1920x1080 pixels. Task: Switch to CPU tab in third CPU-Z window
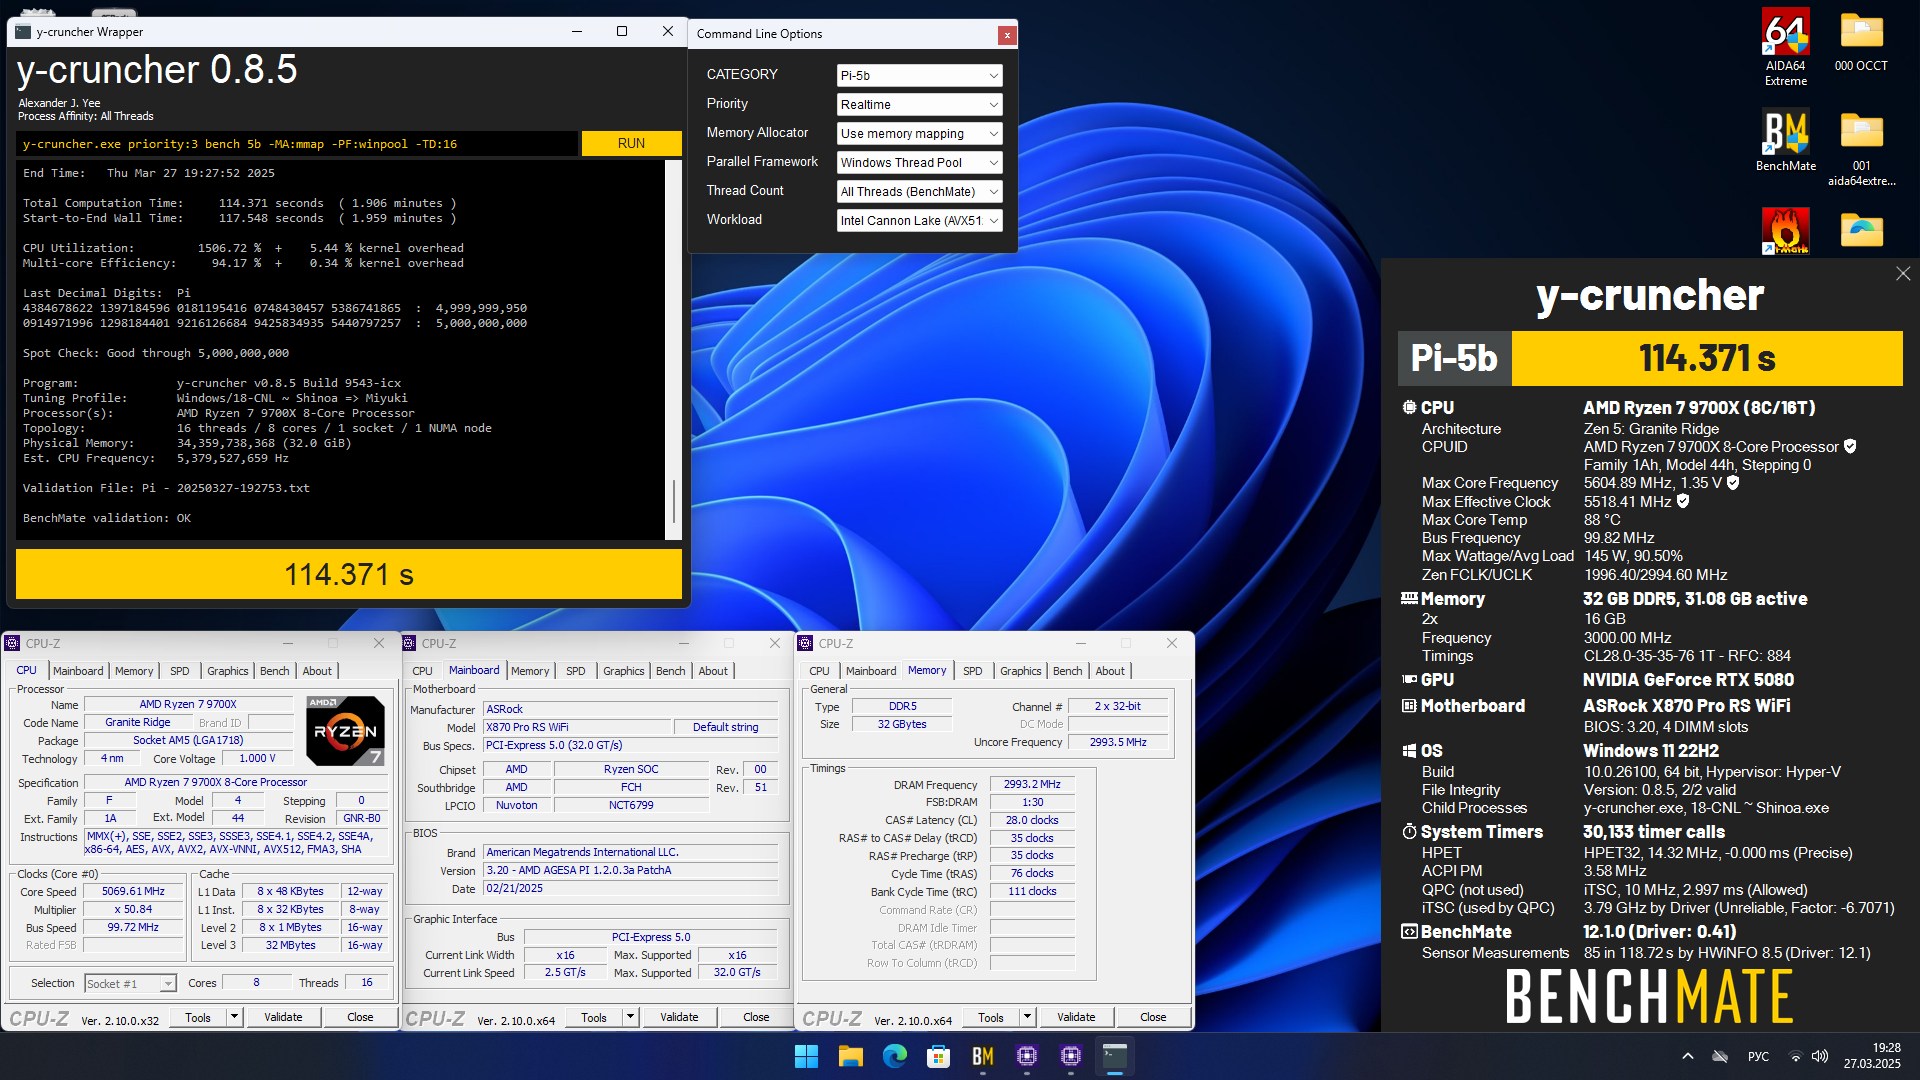pyautogui.click(x=819, y=671)
